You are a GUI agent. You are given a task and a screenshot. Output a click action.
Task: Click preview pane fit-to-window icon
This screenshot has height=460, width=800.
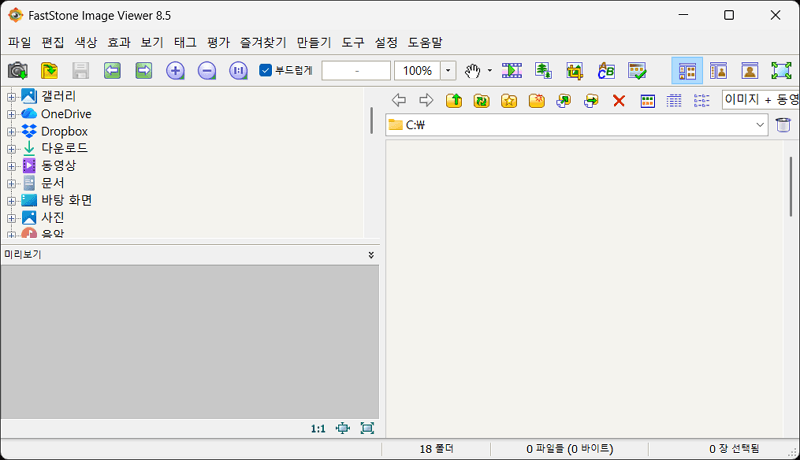pyautogui.click(x=343, y=428)
